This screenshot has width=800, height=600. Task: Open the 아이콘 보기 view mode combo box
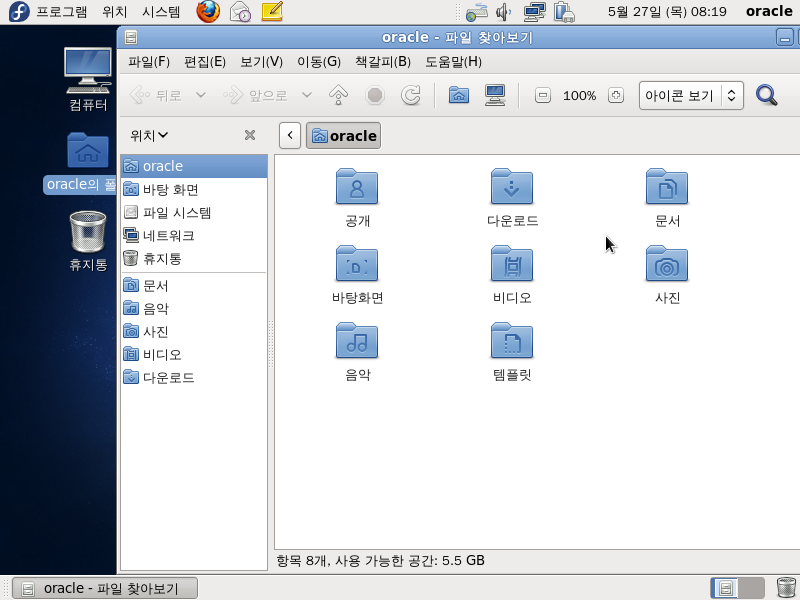coord(691,95)
